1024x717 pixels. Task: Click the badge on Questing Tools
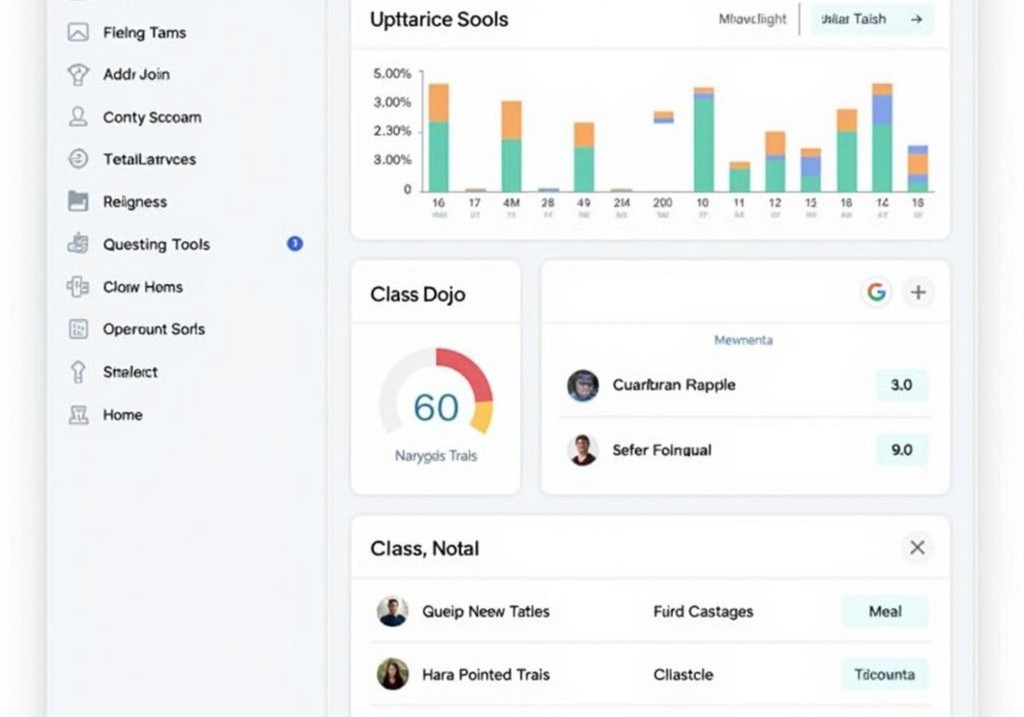(295, 243)
